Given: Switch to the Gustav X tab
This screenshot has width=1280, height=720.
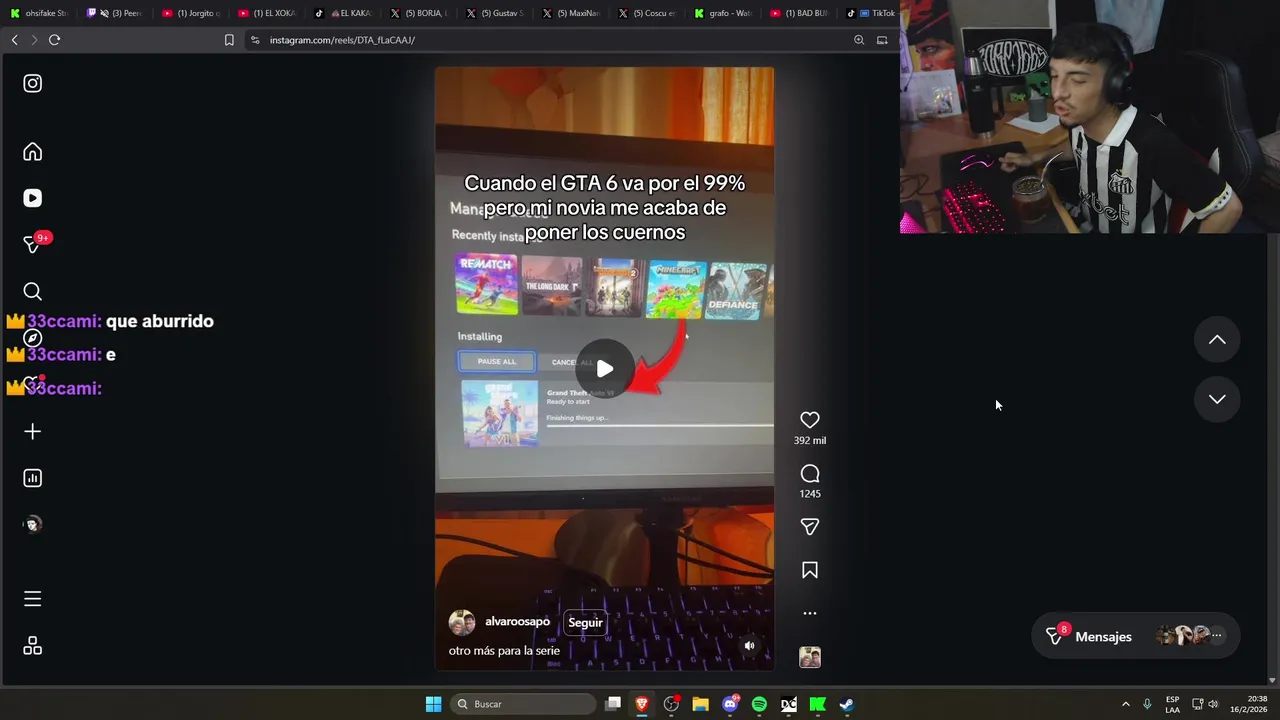Looking at the screenshot, I should pos(495,13).
